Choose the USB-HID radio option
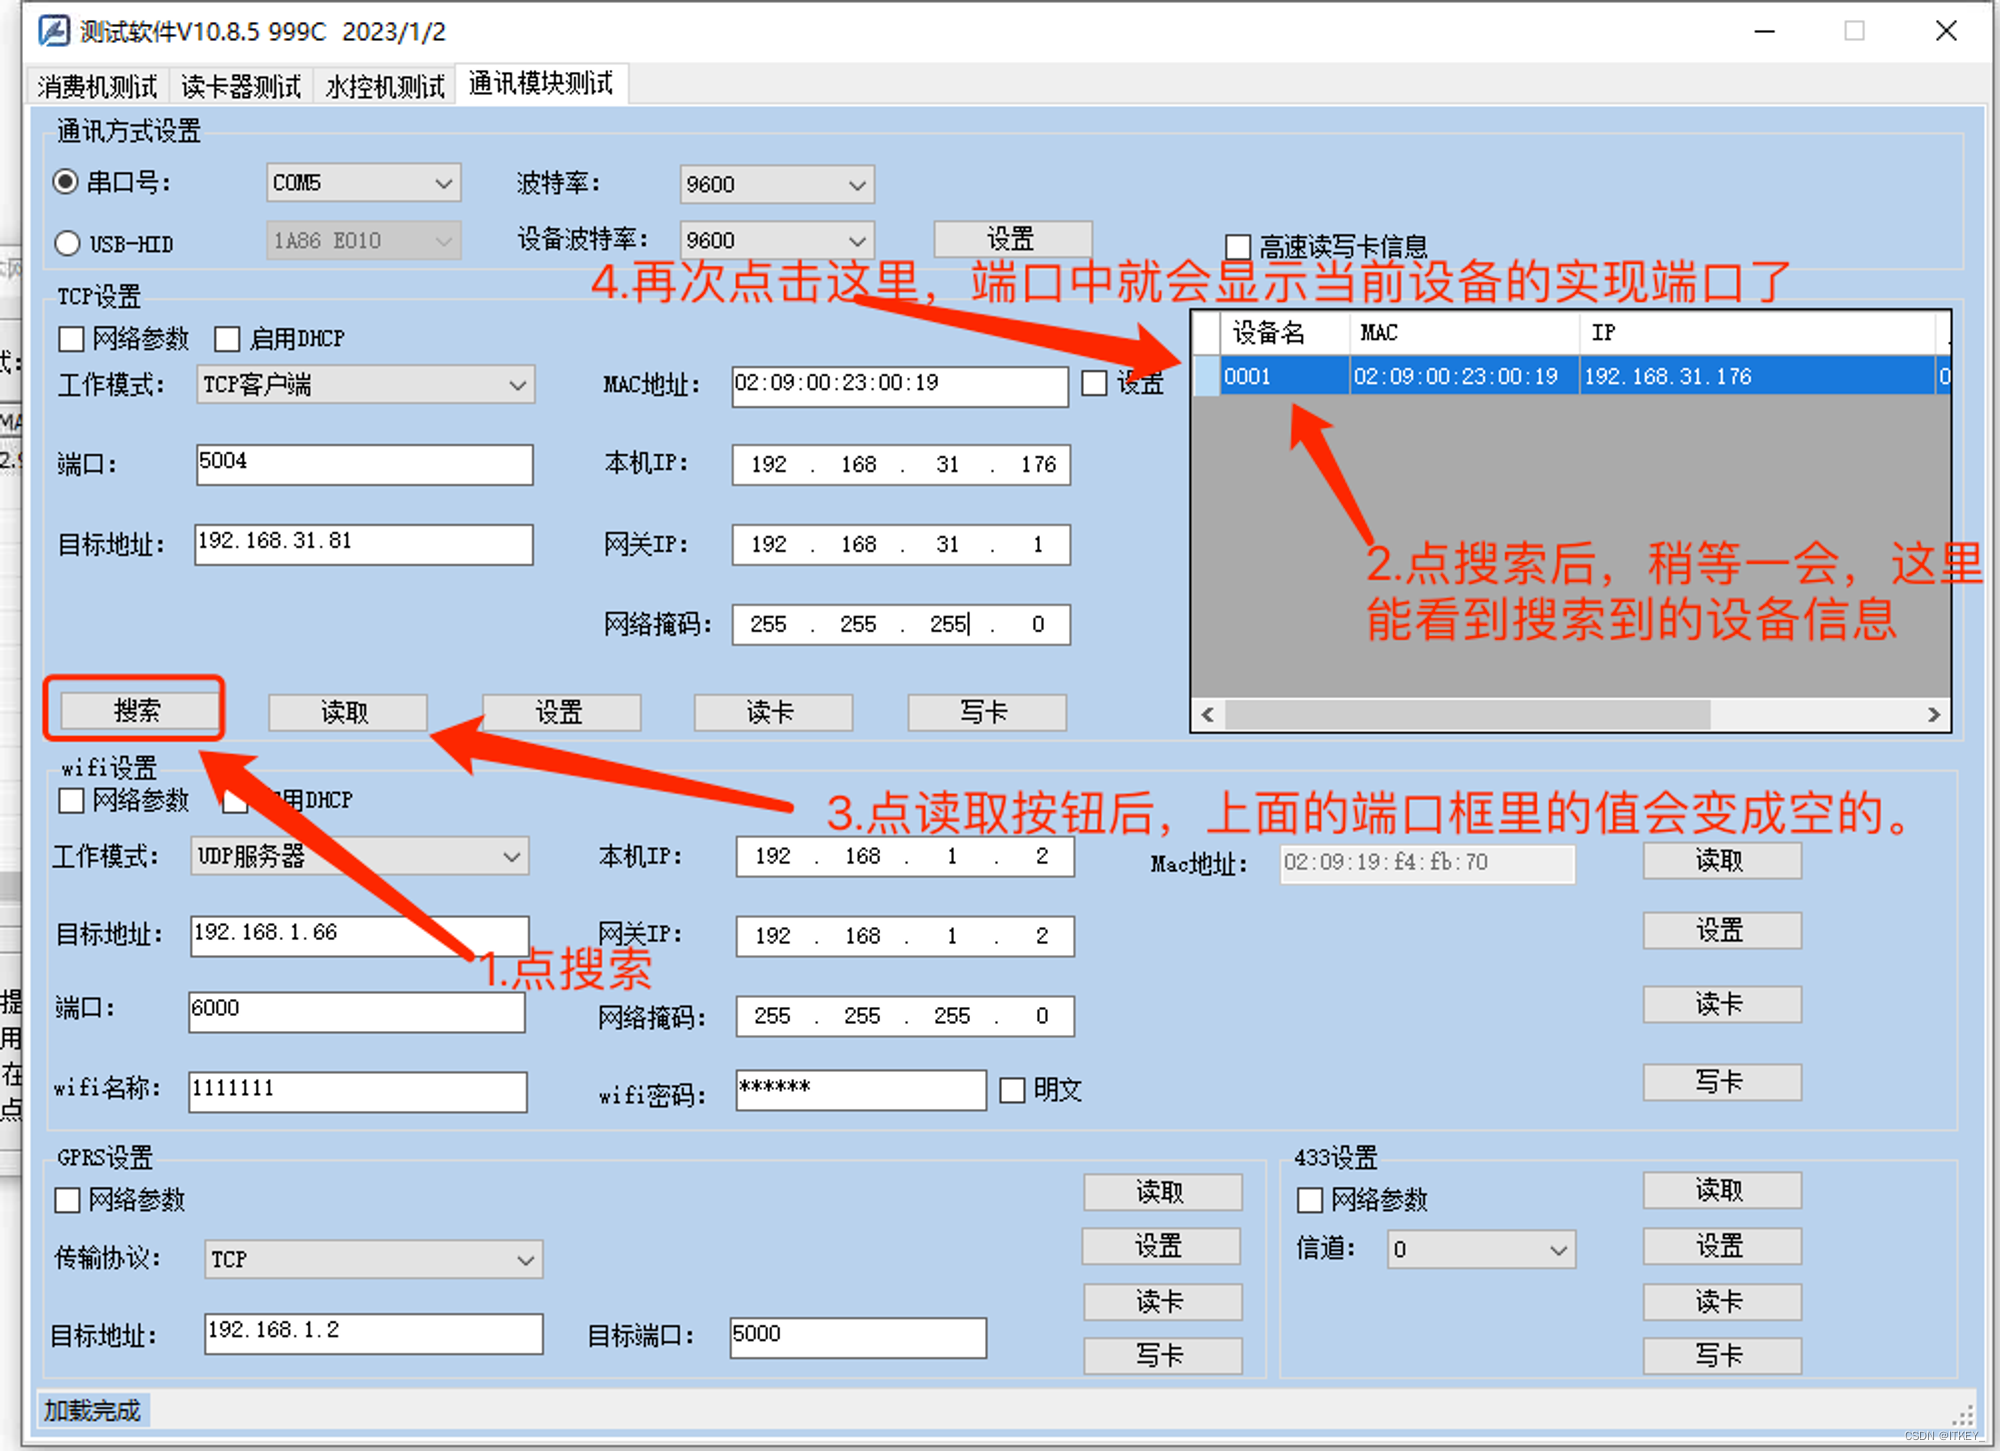 [67, 243]
